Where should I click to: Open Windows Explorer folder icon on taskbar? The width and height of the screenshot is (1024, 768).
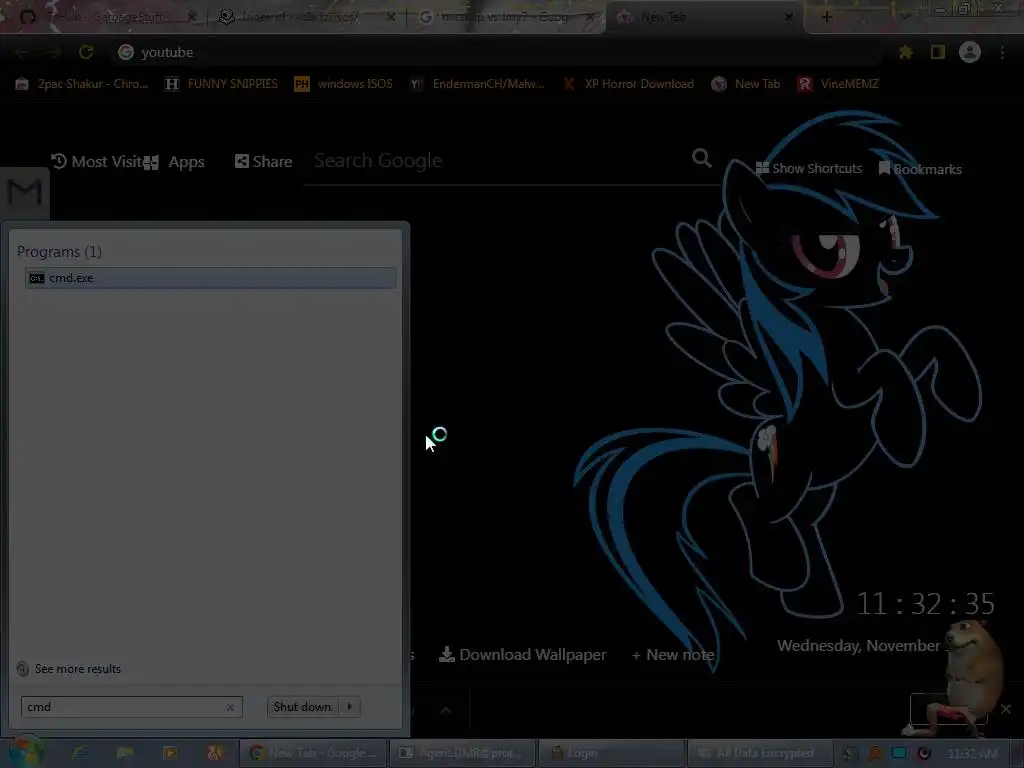tap(125, 753)
